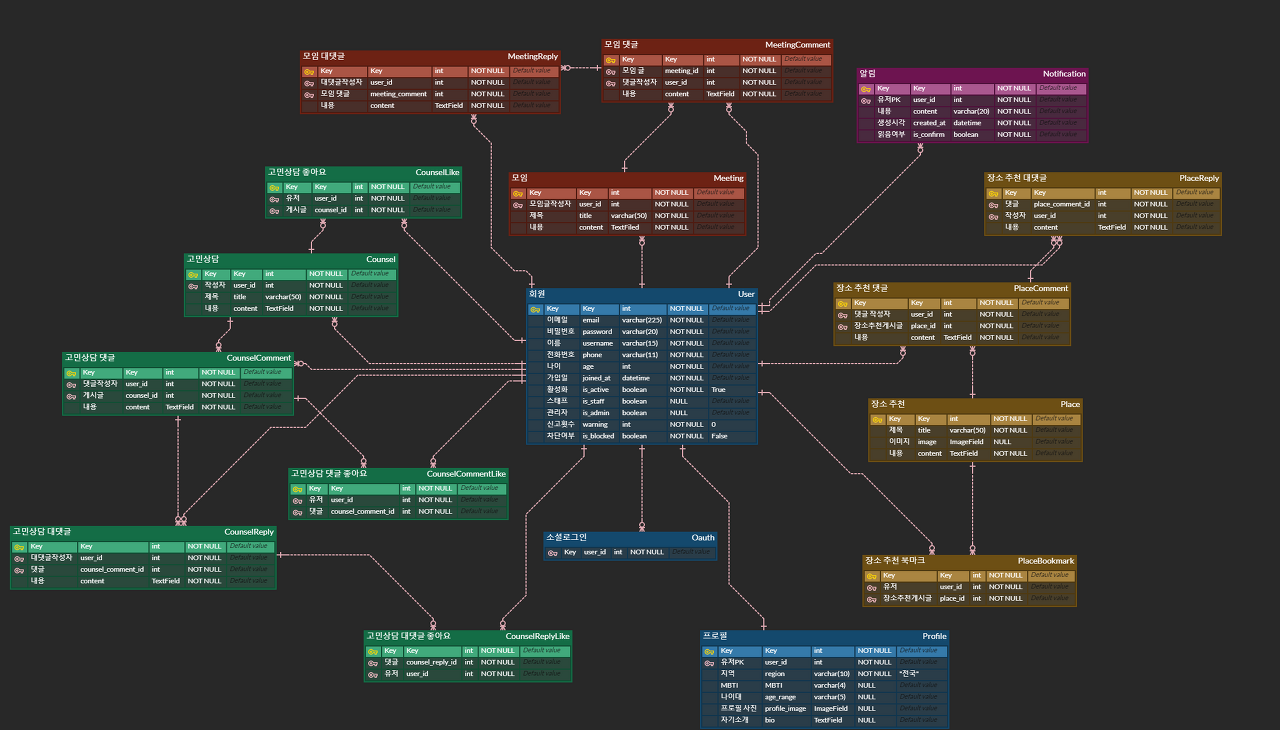Click foreign key icon beside 댓글 in CounselReplyLike
This screenshot has height=730, width=1280.
point(372,662)
